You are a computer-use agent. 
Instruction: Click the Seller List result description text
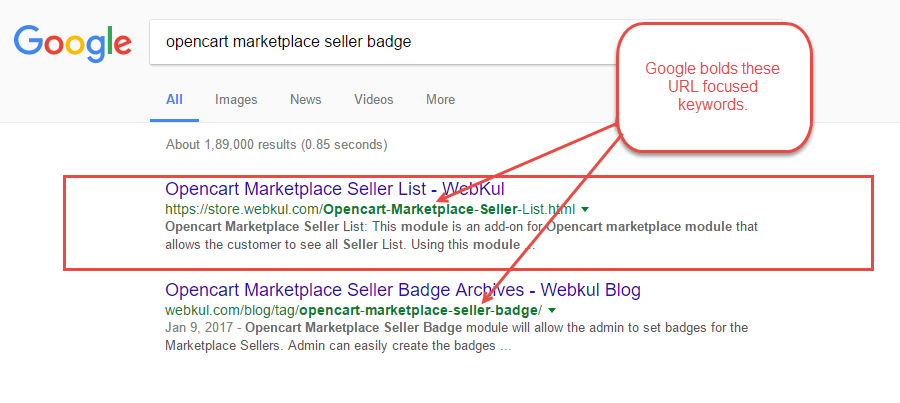click(460, 236)
